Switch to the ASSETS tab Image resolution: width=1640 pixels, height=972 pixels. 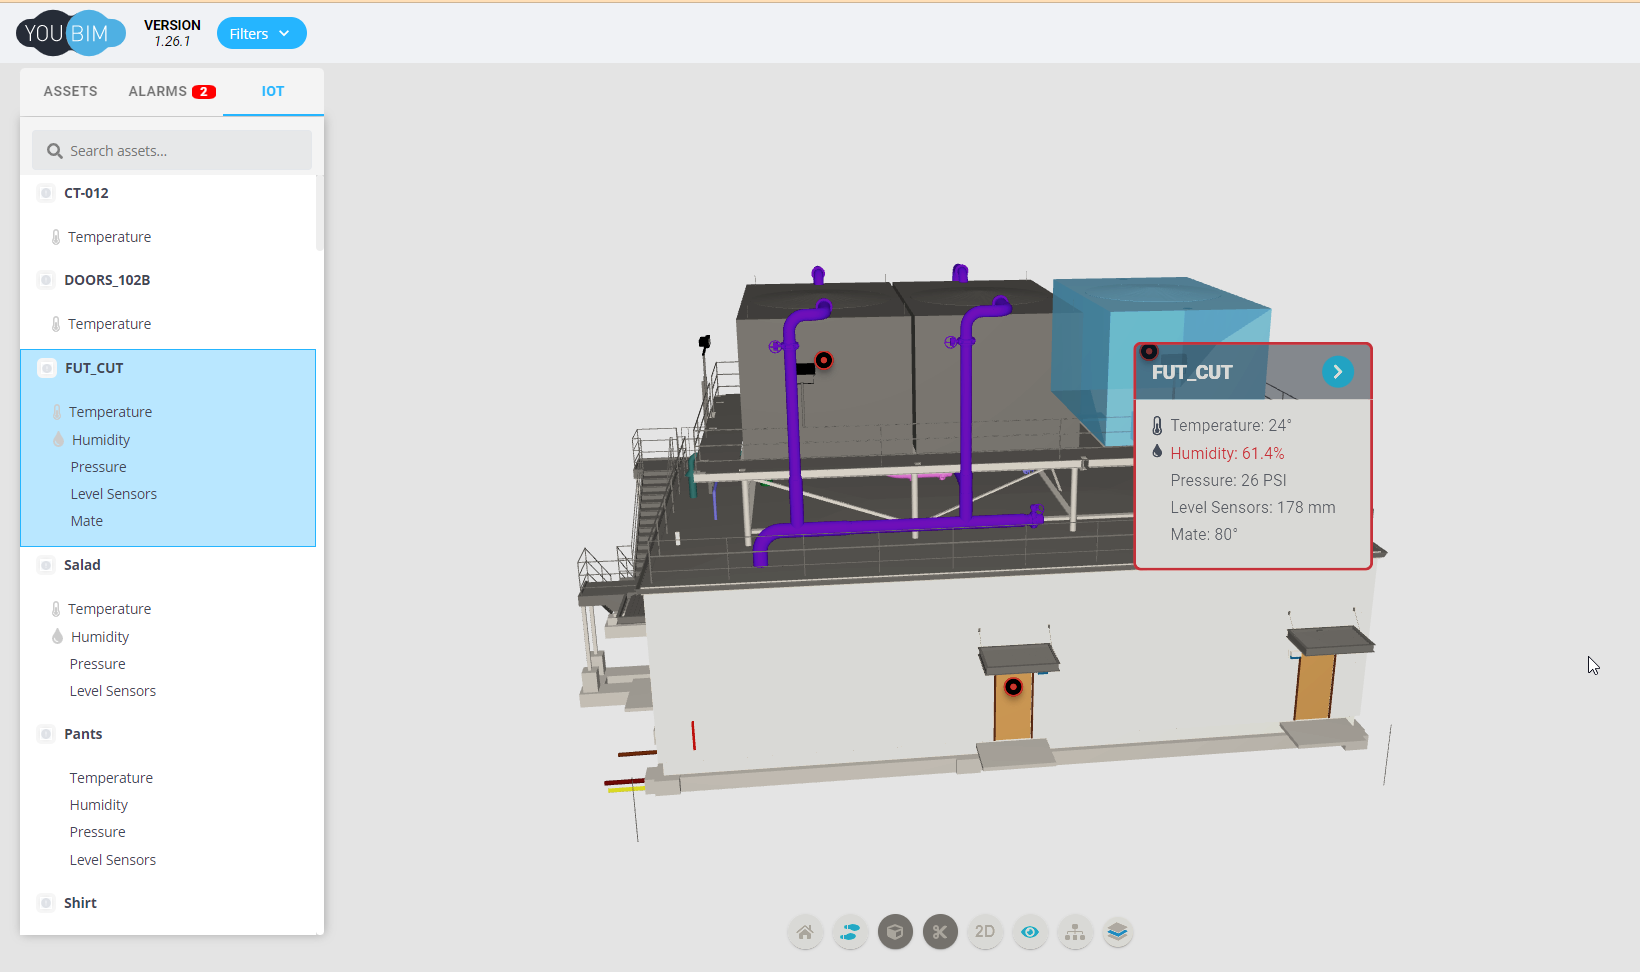[70, 91]
